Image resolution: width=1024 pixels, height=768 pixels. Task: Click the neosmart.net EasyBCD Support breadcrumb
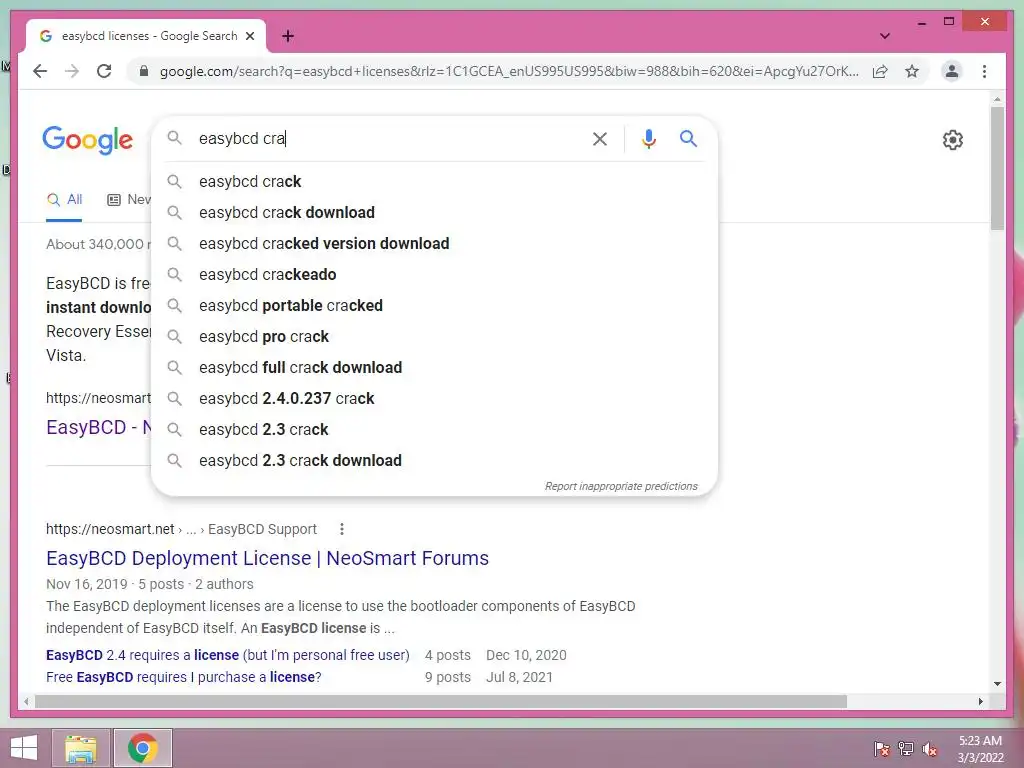point(181,529)
